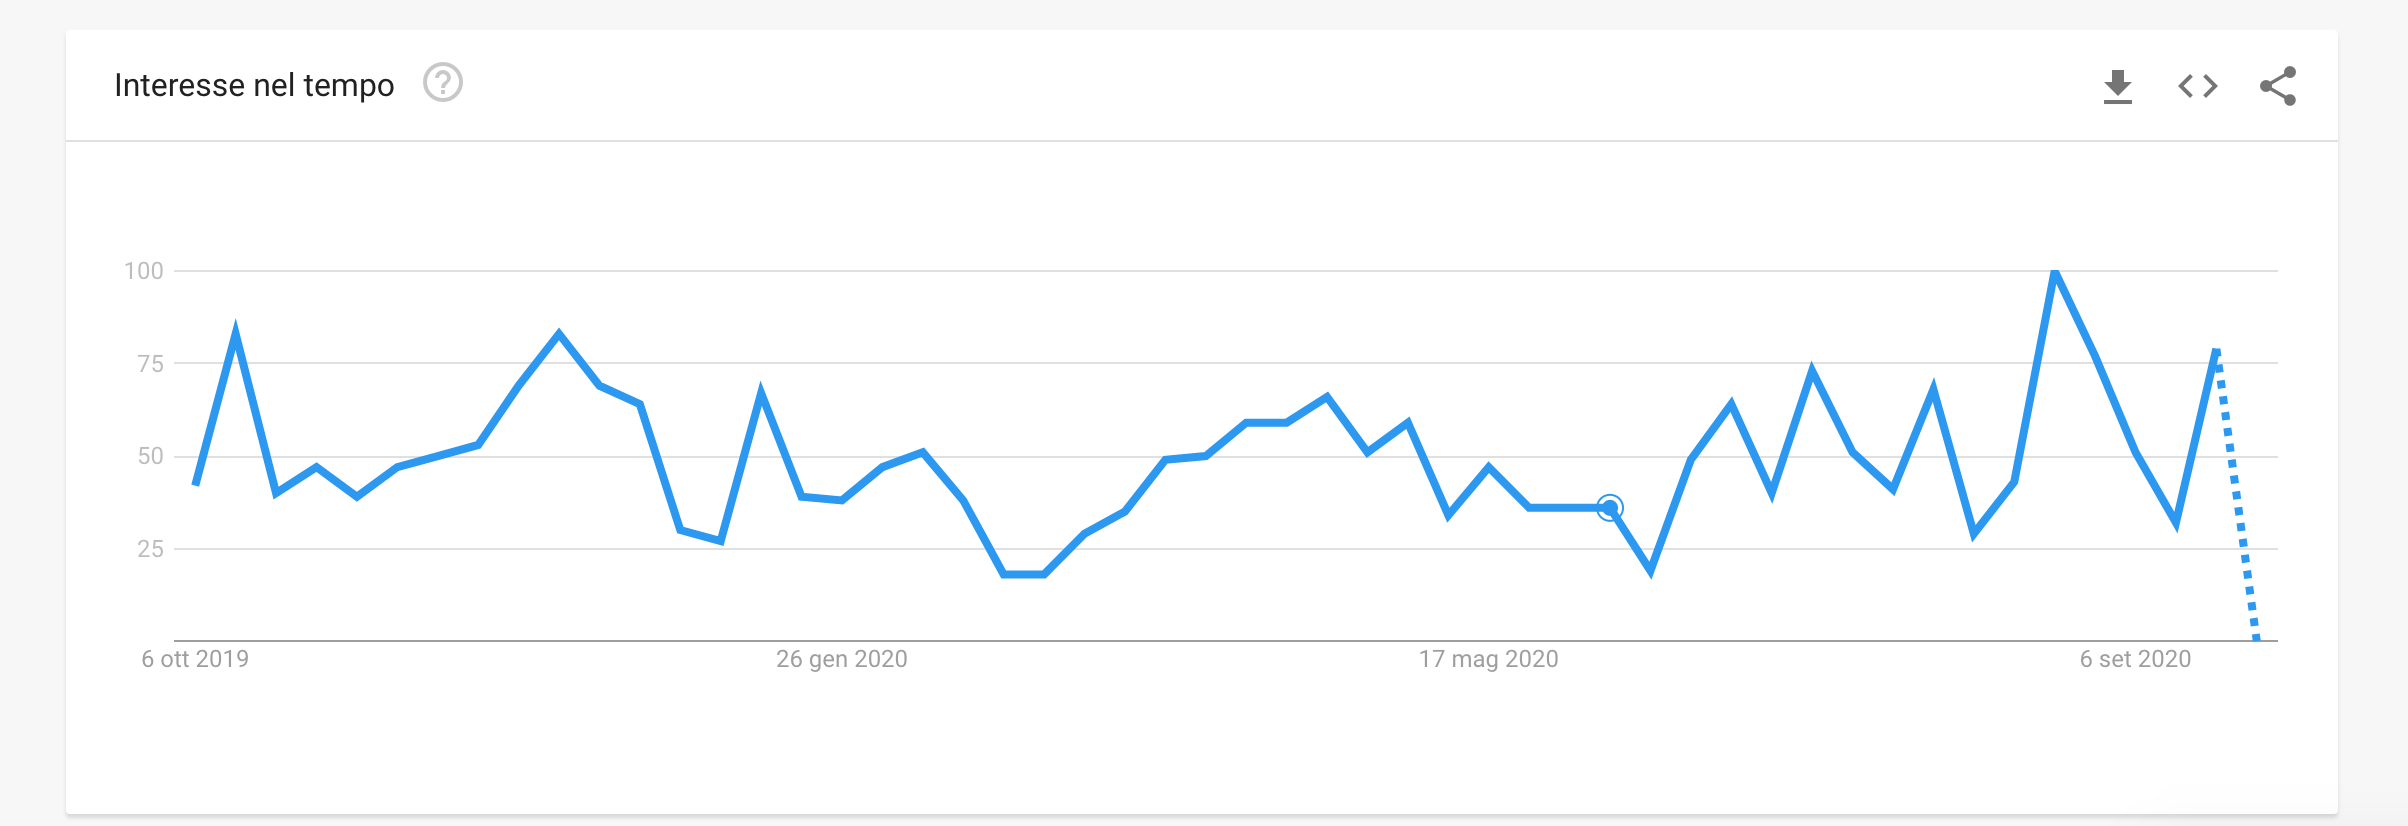2408x826 pixels.
Task: Click the 50 y-axis label
Action: click(x=150, y=456)
